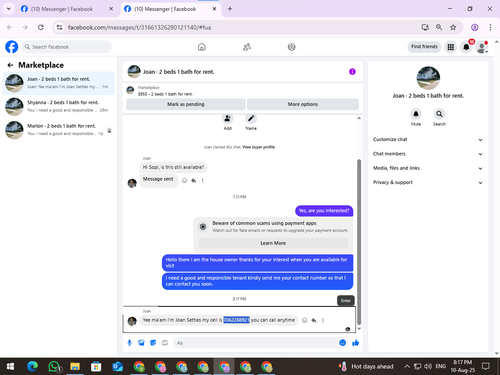React to Message sent bubble
The image size is (500, 375).
(x=184, y=181)
